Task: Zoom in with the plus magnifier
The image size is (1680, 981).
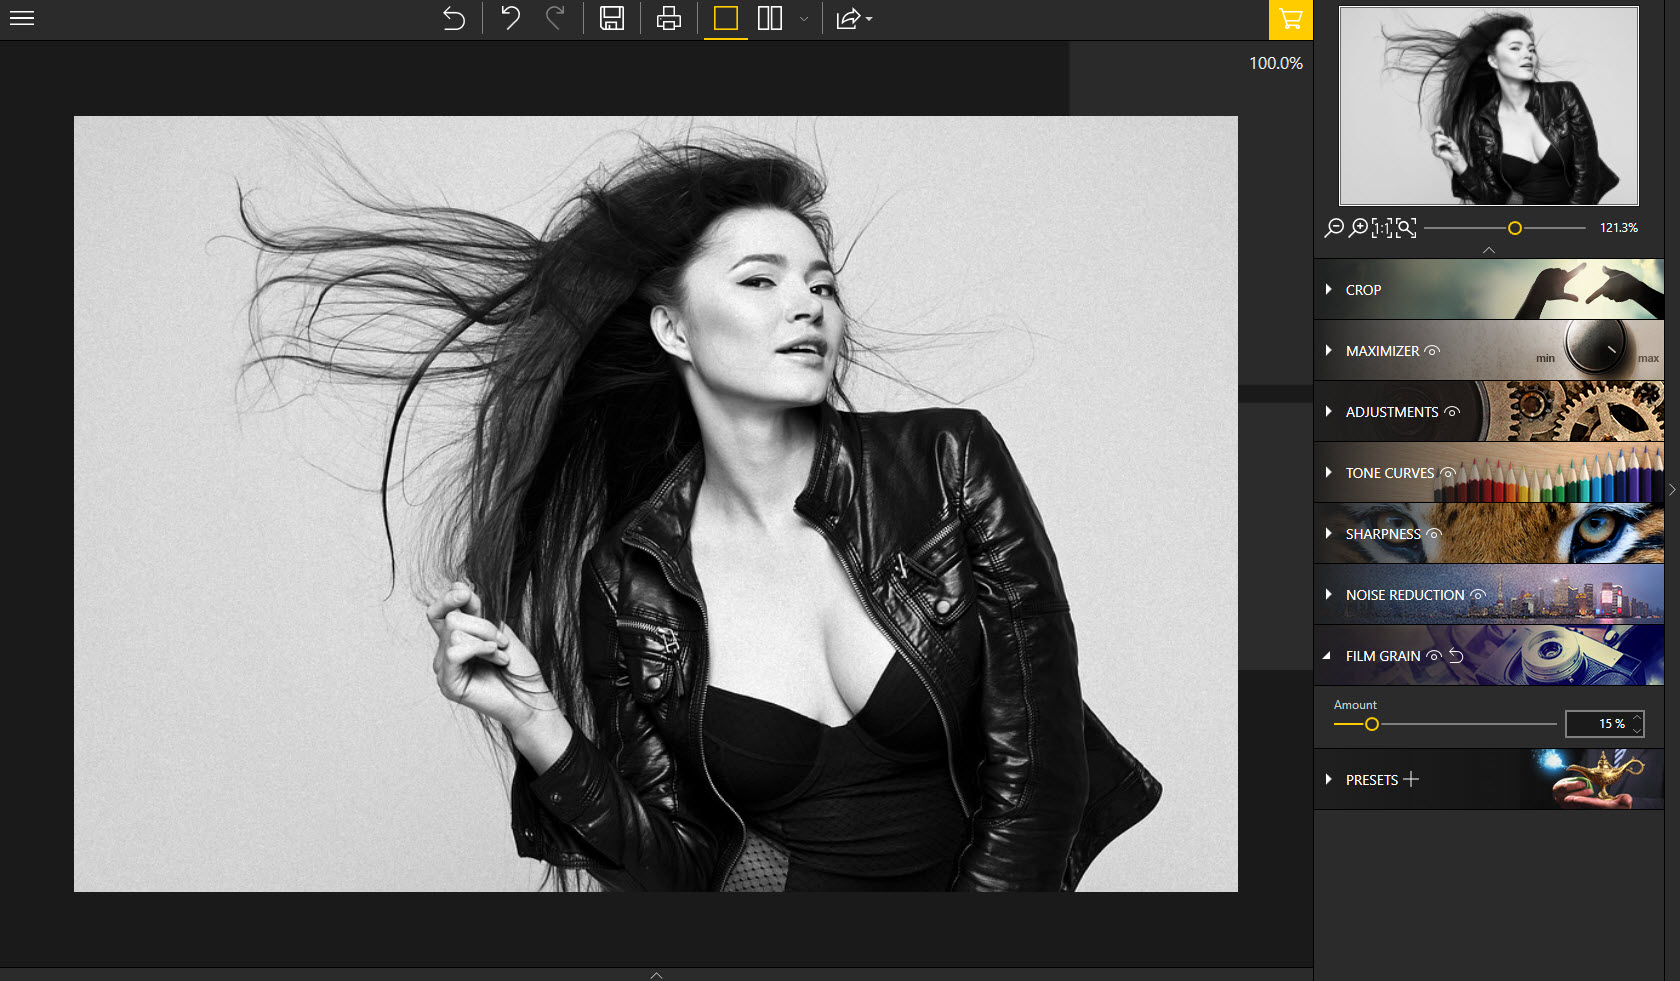Action: (1358, 228)
